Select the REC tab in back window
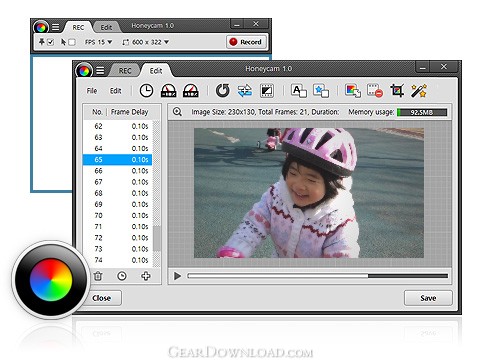 [x=78, y=27]
